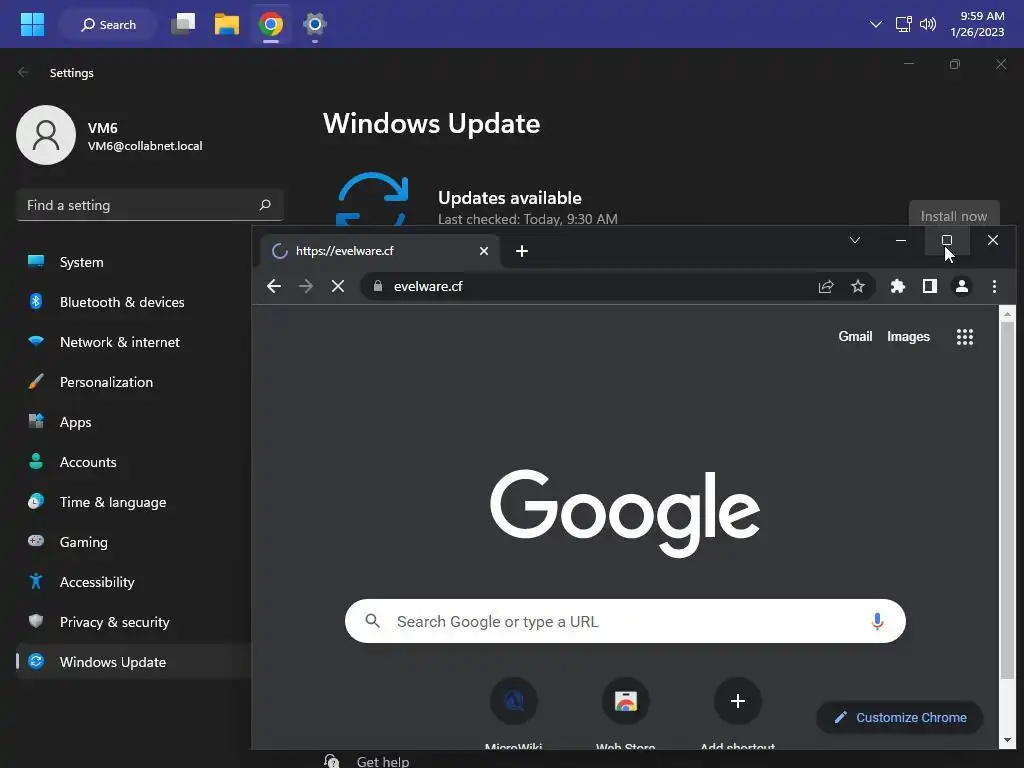This screenshot has width=1024, height=768.
Task: Open Gmail link on Google page
Action: coord(855,336)
